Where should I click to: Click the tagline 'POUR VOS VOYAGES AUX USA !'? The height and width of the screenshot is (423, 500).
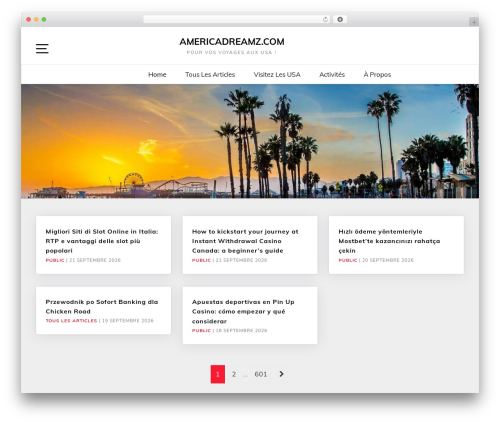(x=232, y=52)
